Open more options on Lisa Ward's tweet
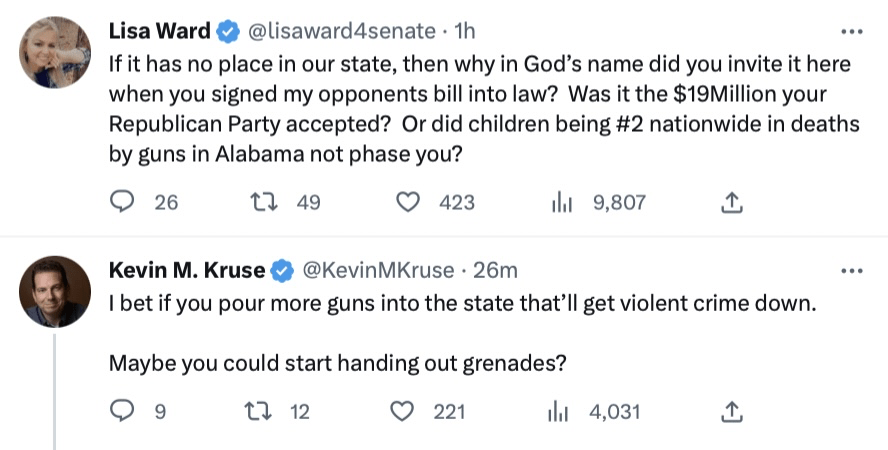Image resolution: width=888 pixels, height=450 pixels. [x=851, y=31]
